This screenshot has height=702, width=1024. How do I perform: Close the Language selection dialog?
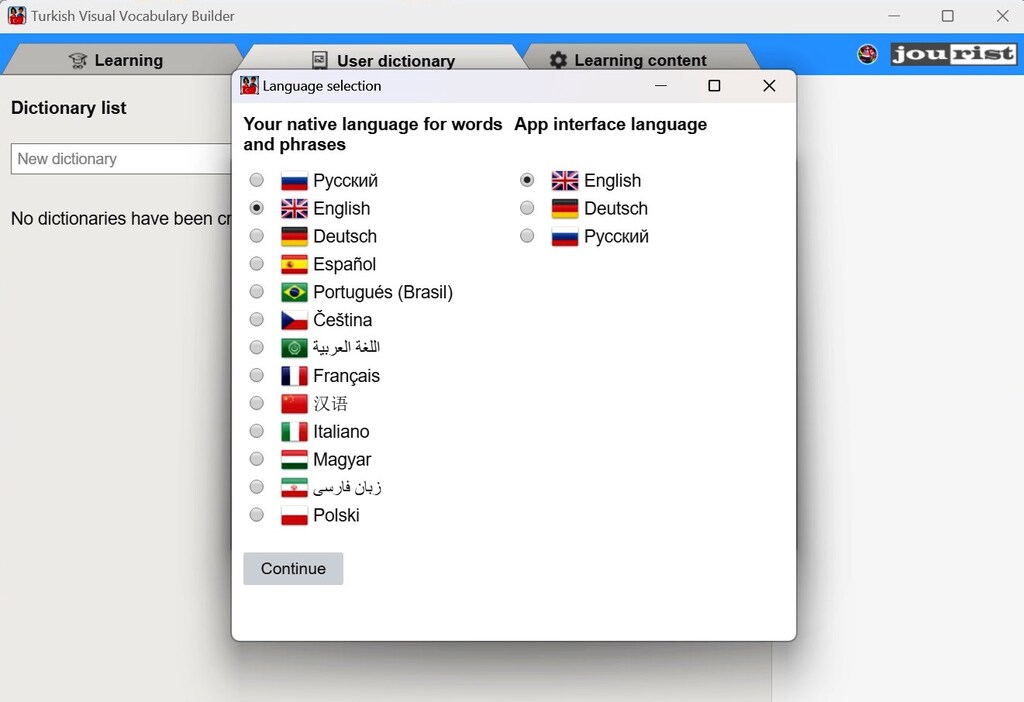coord(769,86)
